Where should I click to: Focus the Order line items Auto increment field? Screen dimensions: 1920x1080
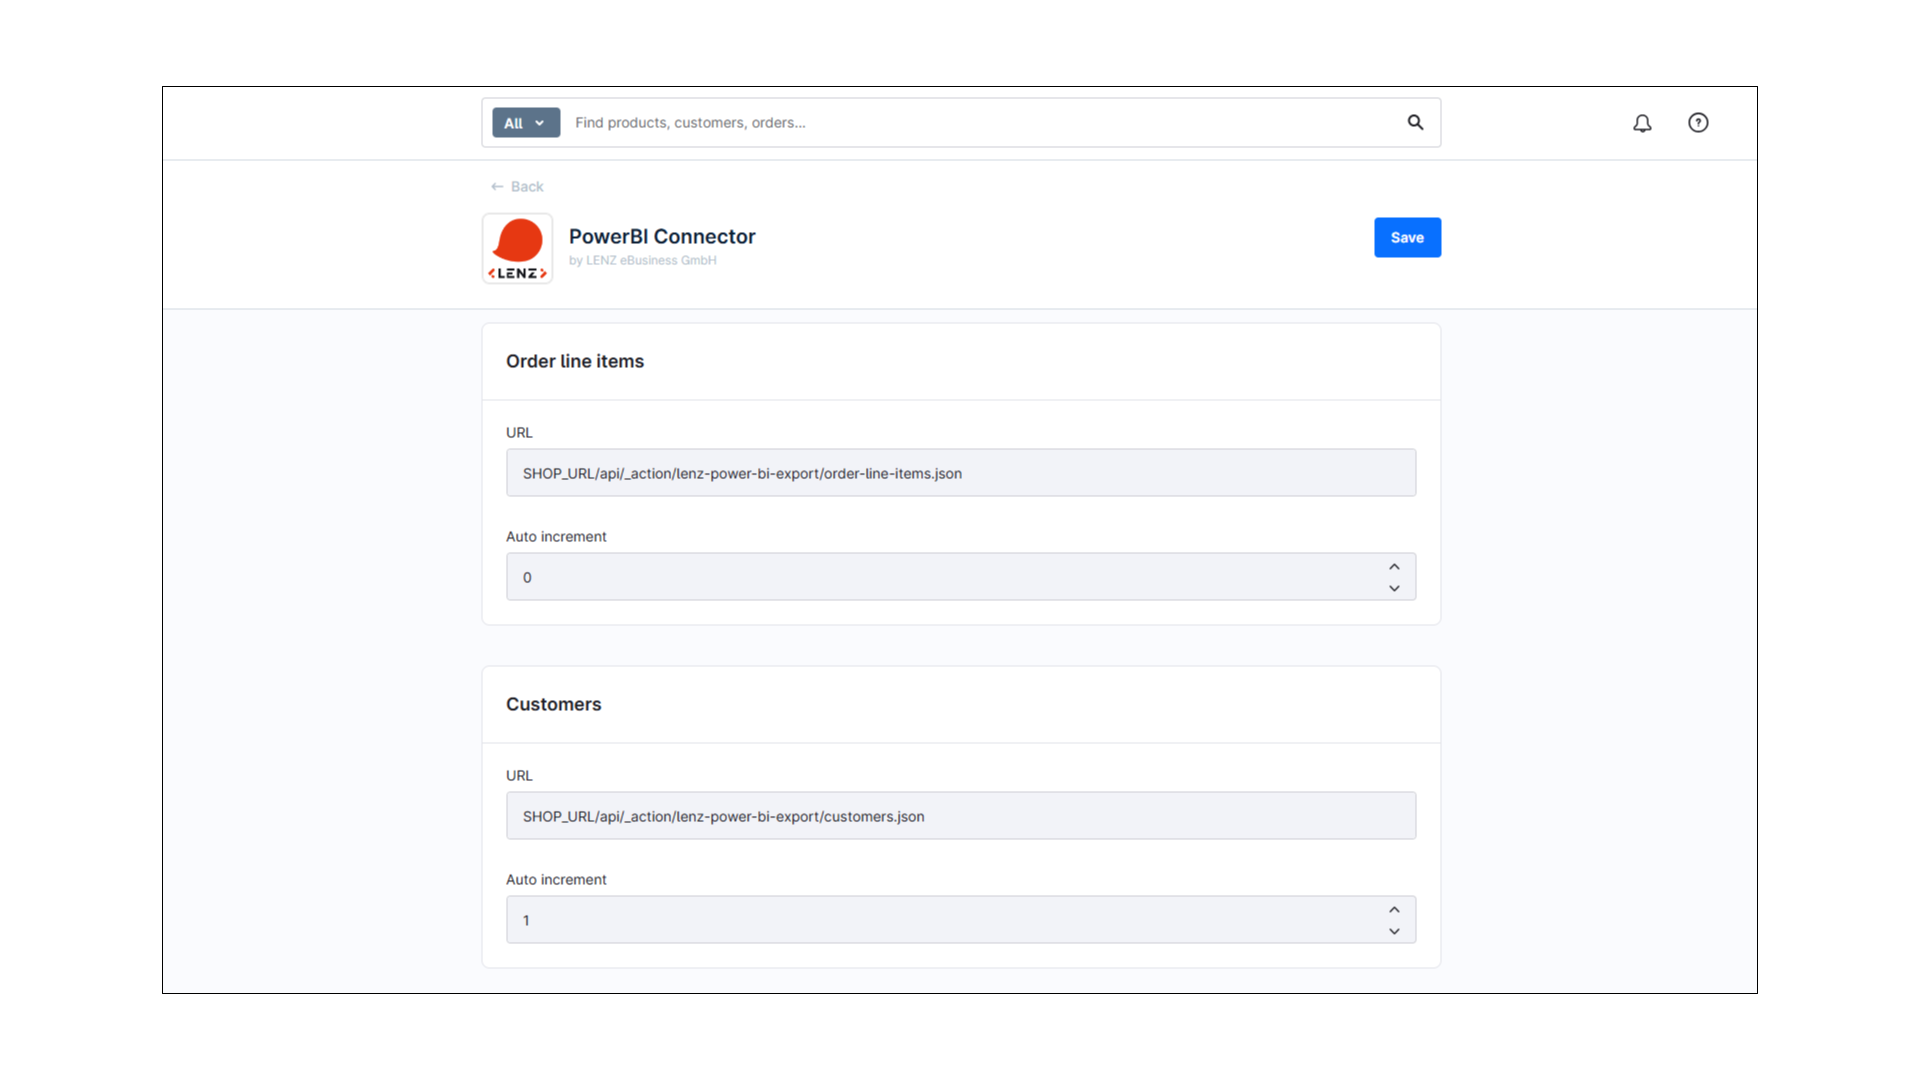[x=940, y=577]
